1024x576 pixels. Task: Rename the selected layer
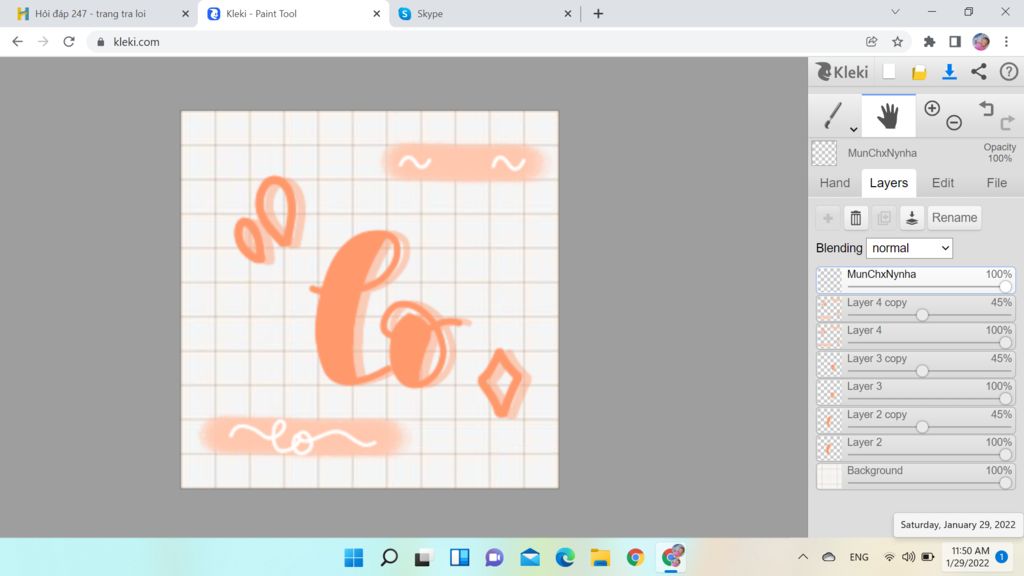coord(954,217)
